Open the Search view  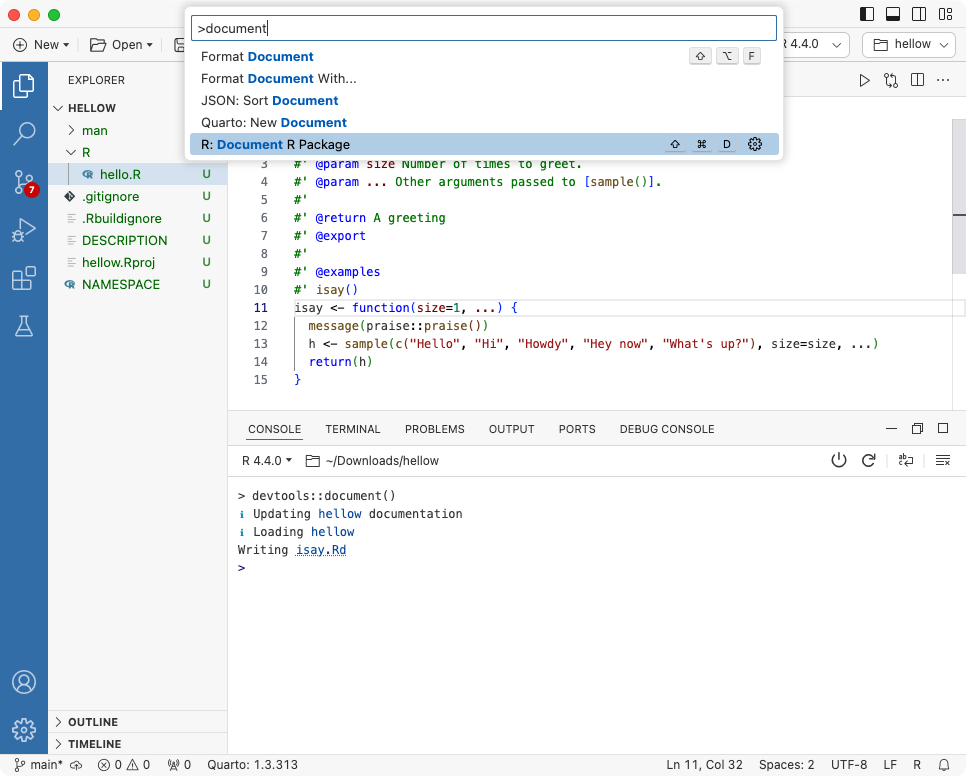point(24,133)
